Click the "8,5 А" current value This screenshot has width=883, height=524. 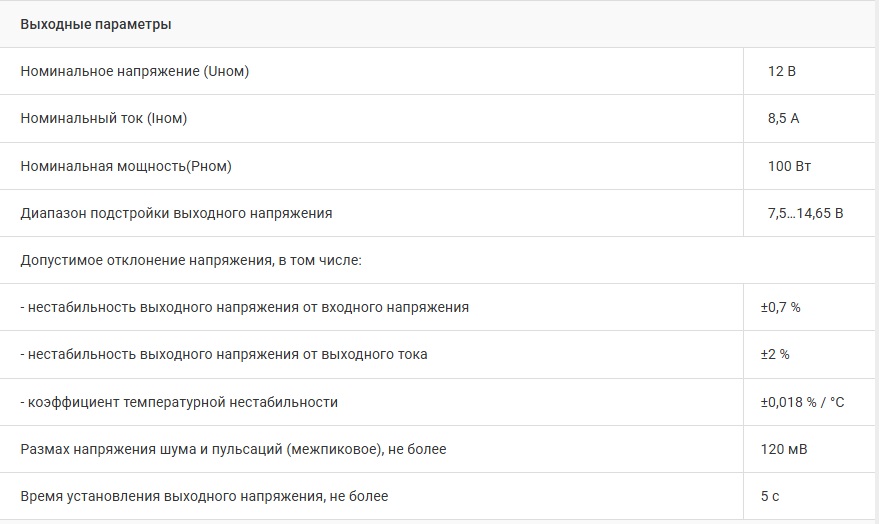[x=783, y=118]
